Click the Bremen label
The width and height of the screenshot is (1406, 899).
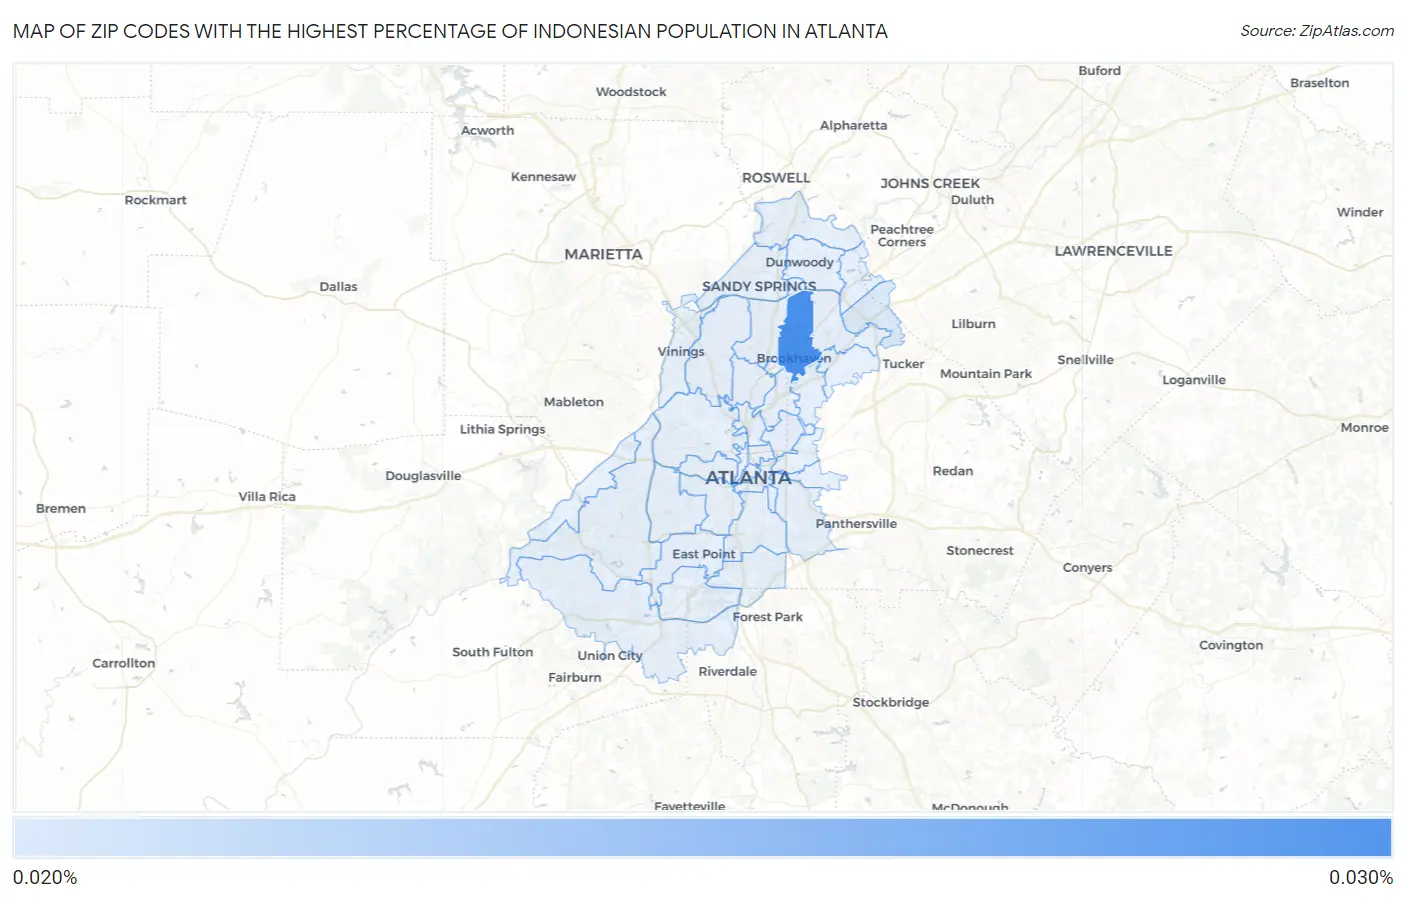(61, 509)
